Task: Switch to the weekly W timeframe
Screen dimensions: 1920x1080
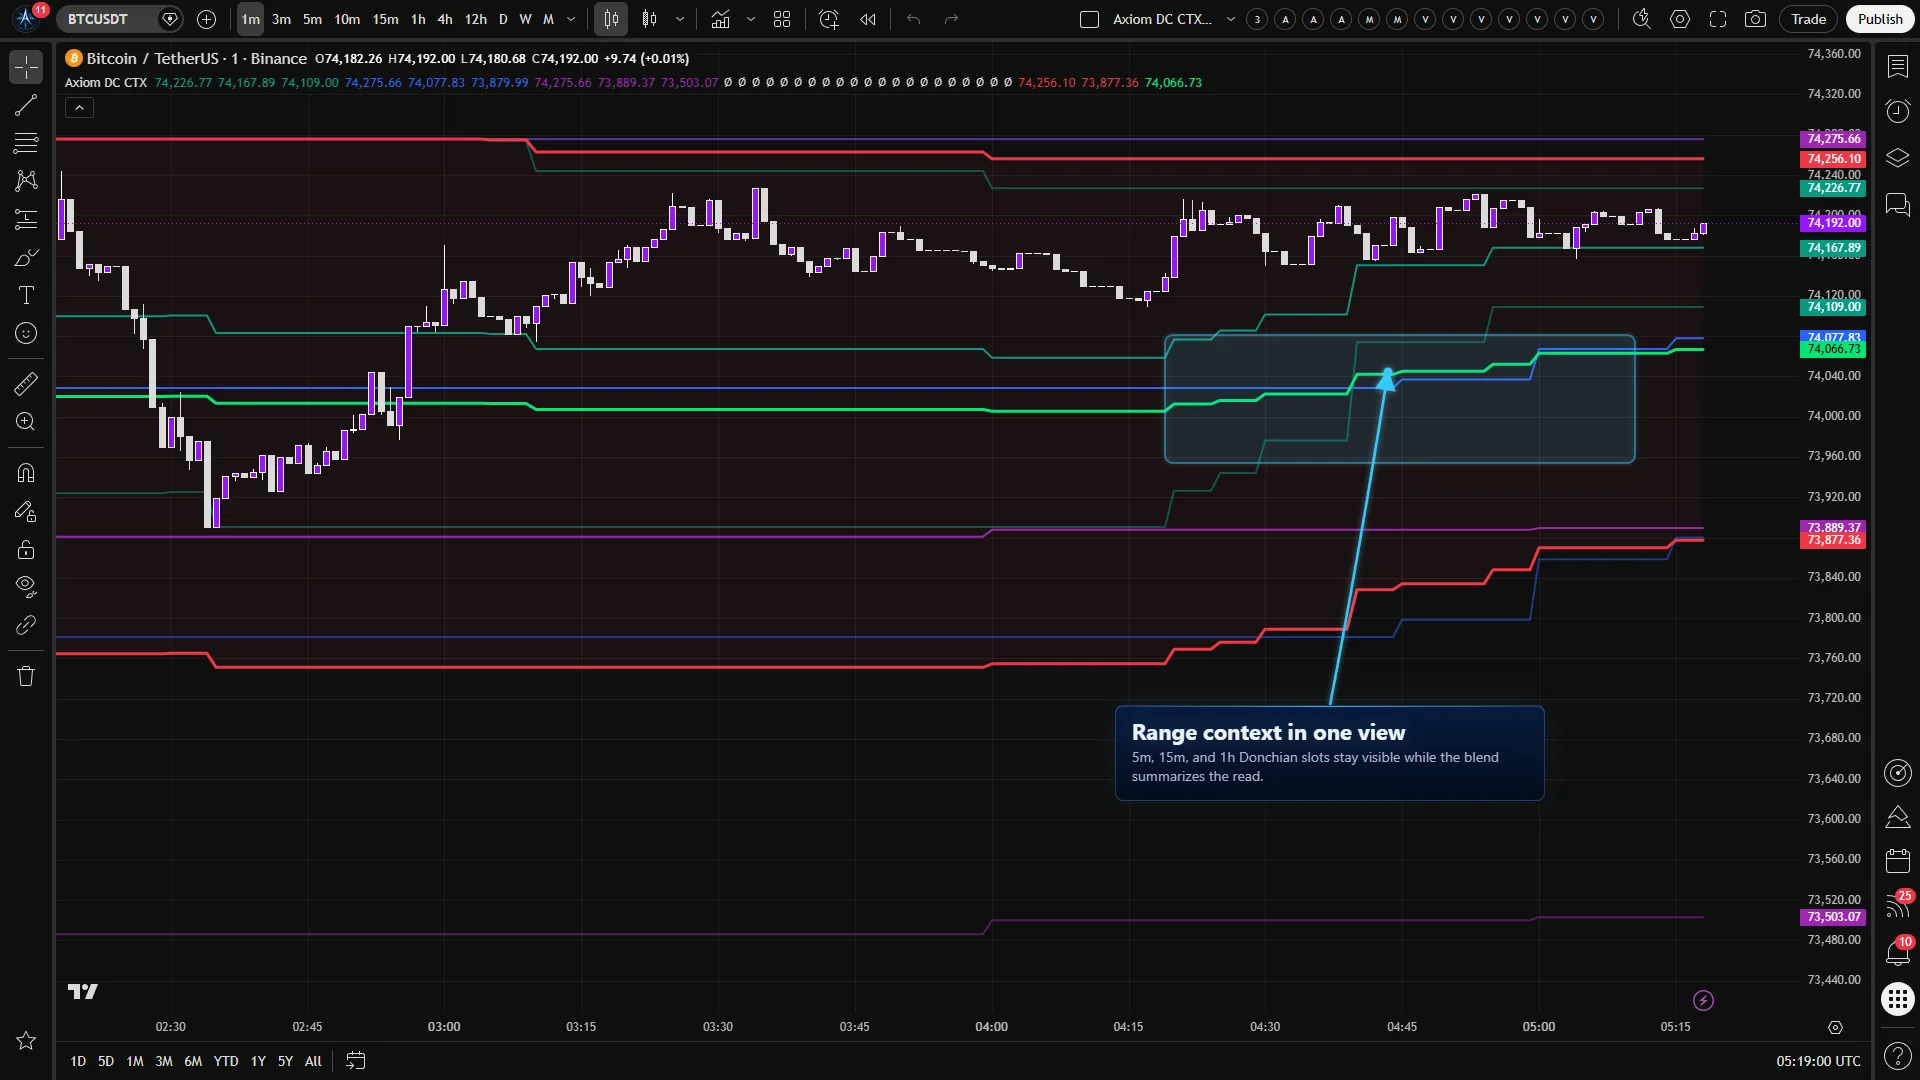Action: pyautogui.click(x=525, y=19)
